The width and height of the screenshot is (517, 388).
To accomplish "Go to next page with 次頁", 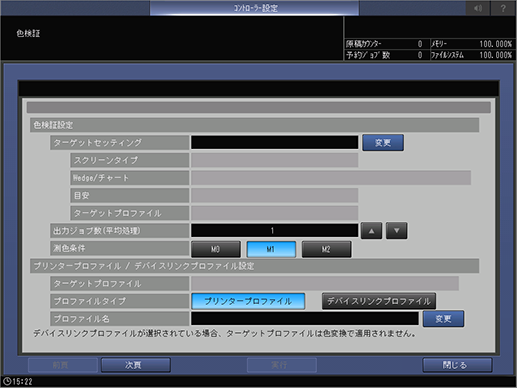I will [136, 365].
